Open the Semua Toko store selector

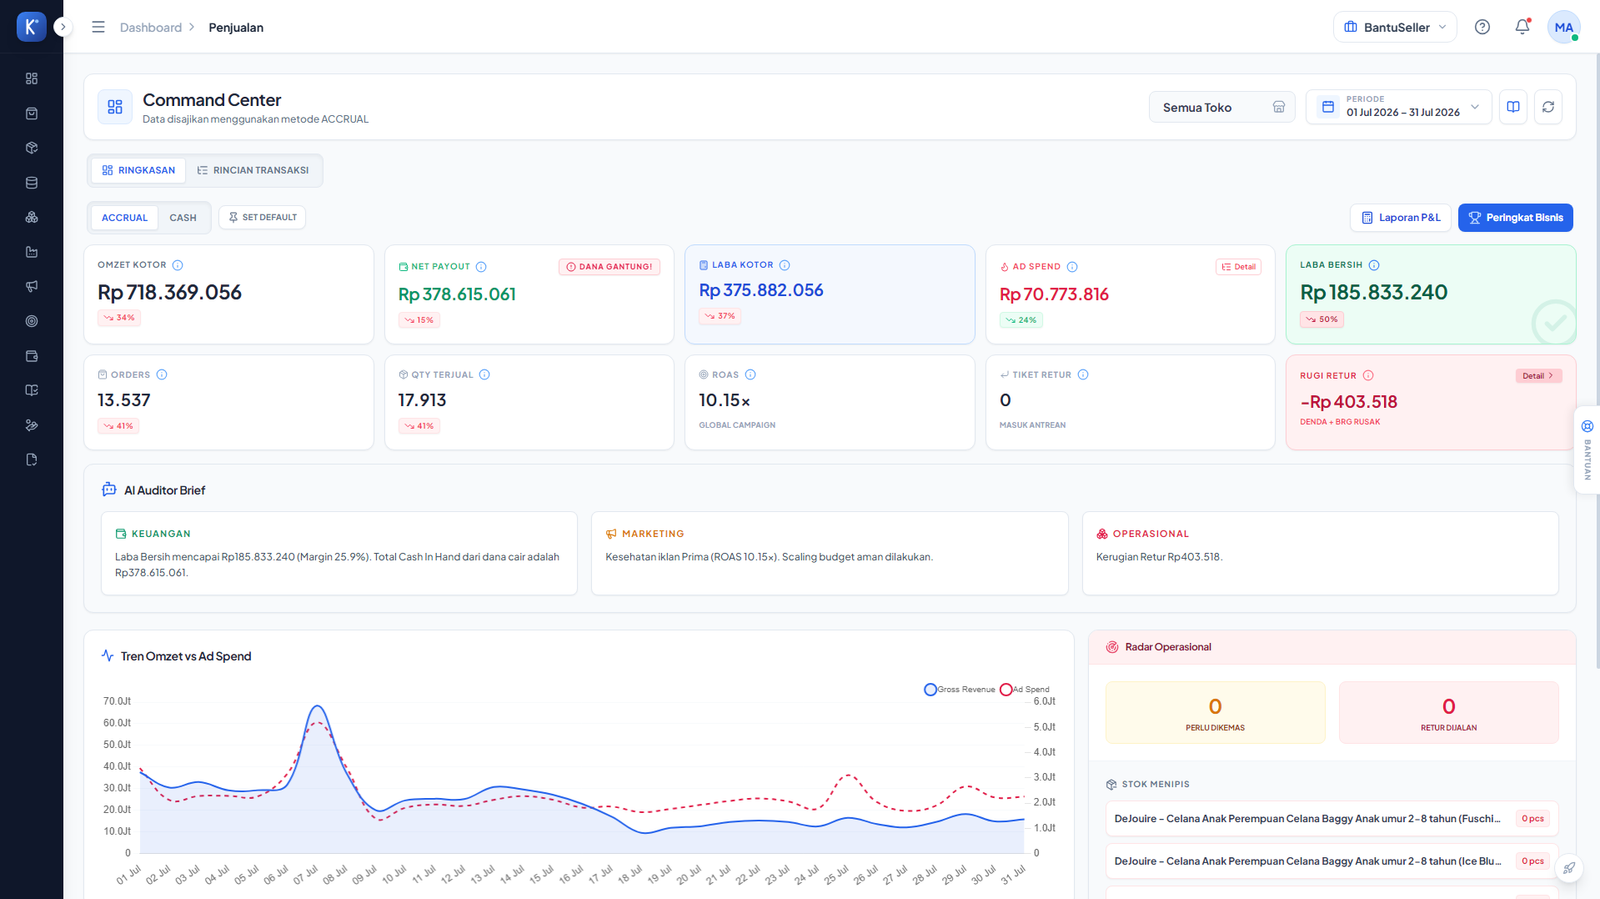coord(1222,107)
